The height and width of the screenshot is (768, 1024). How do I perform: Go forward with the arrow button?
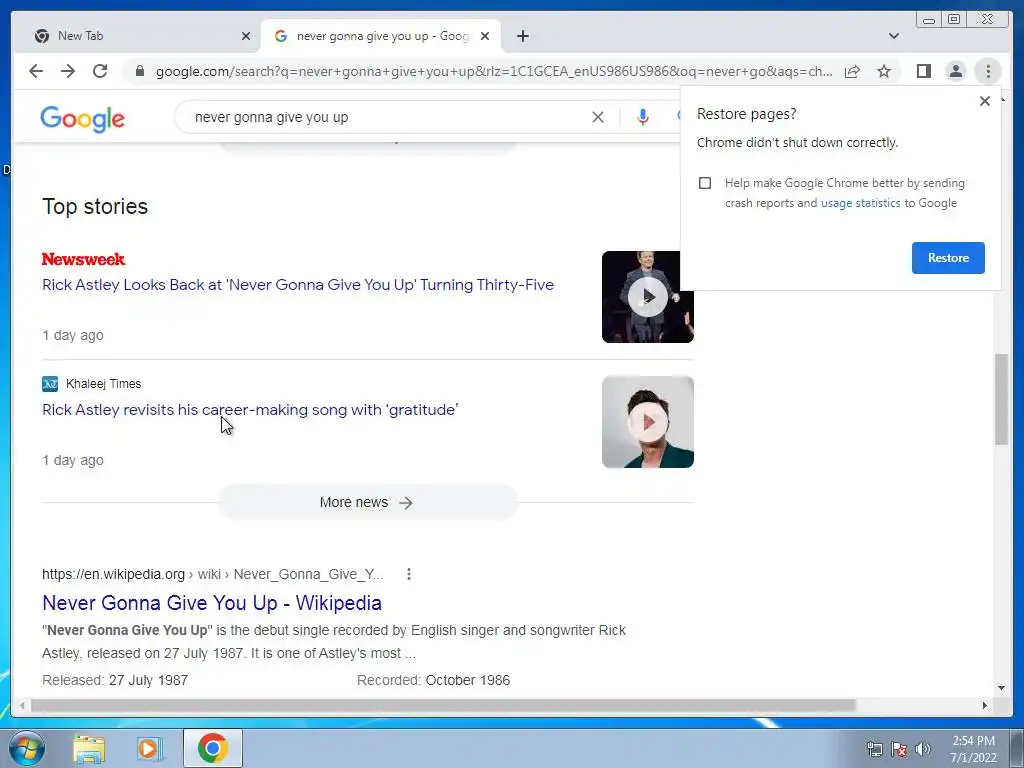click(x=68, y=71)
